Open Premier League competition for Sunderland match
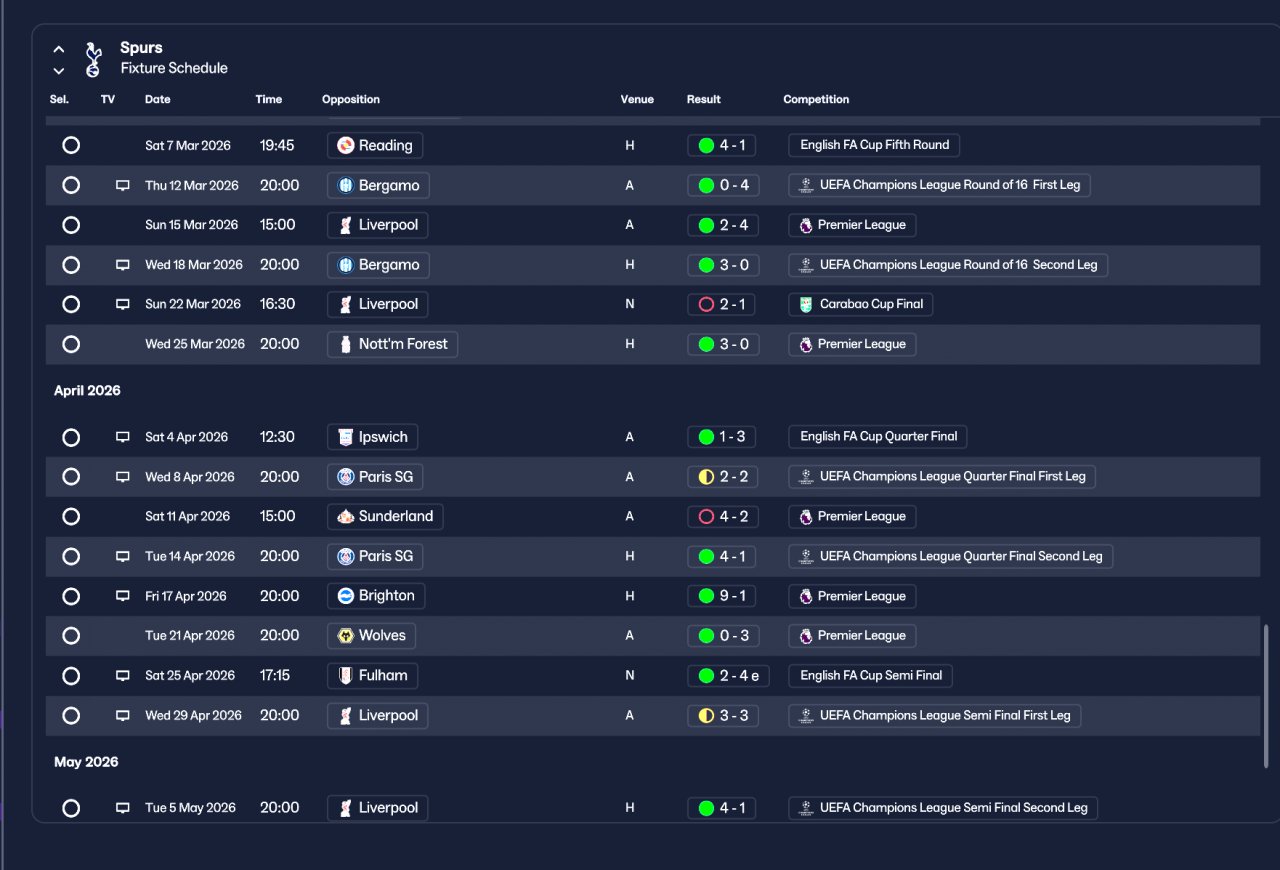1280x870 pixels. coord(852,517)
